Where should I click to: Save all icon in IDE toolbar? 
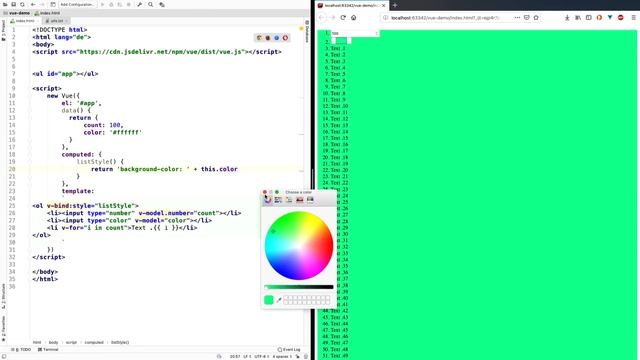tap(13, 4)
